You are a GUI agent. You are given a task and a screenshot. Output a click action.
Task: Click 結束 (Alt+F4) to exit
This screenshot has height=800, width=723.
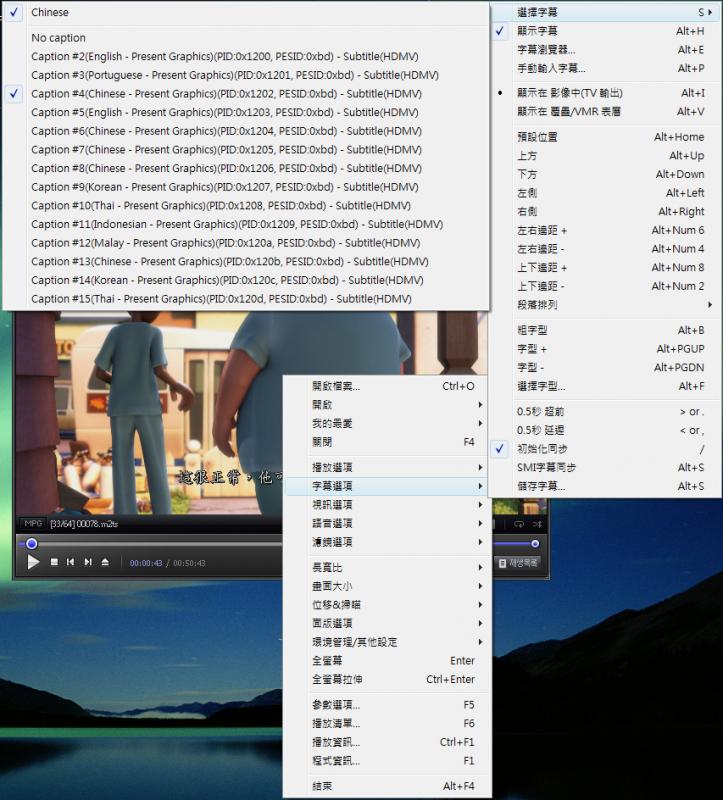387,786
